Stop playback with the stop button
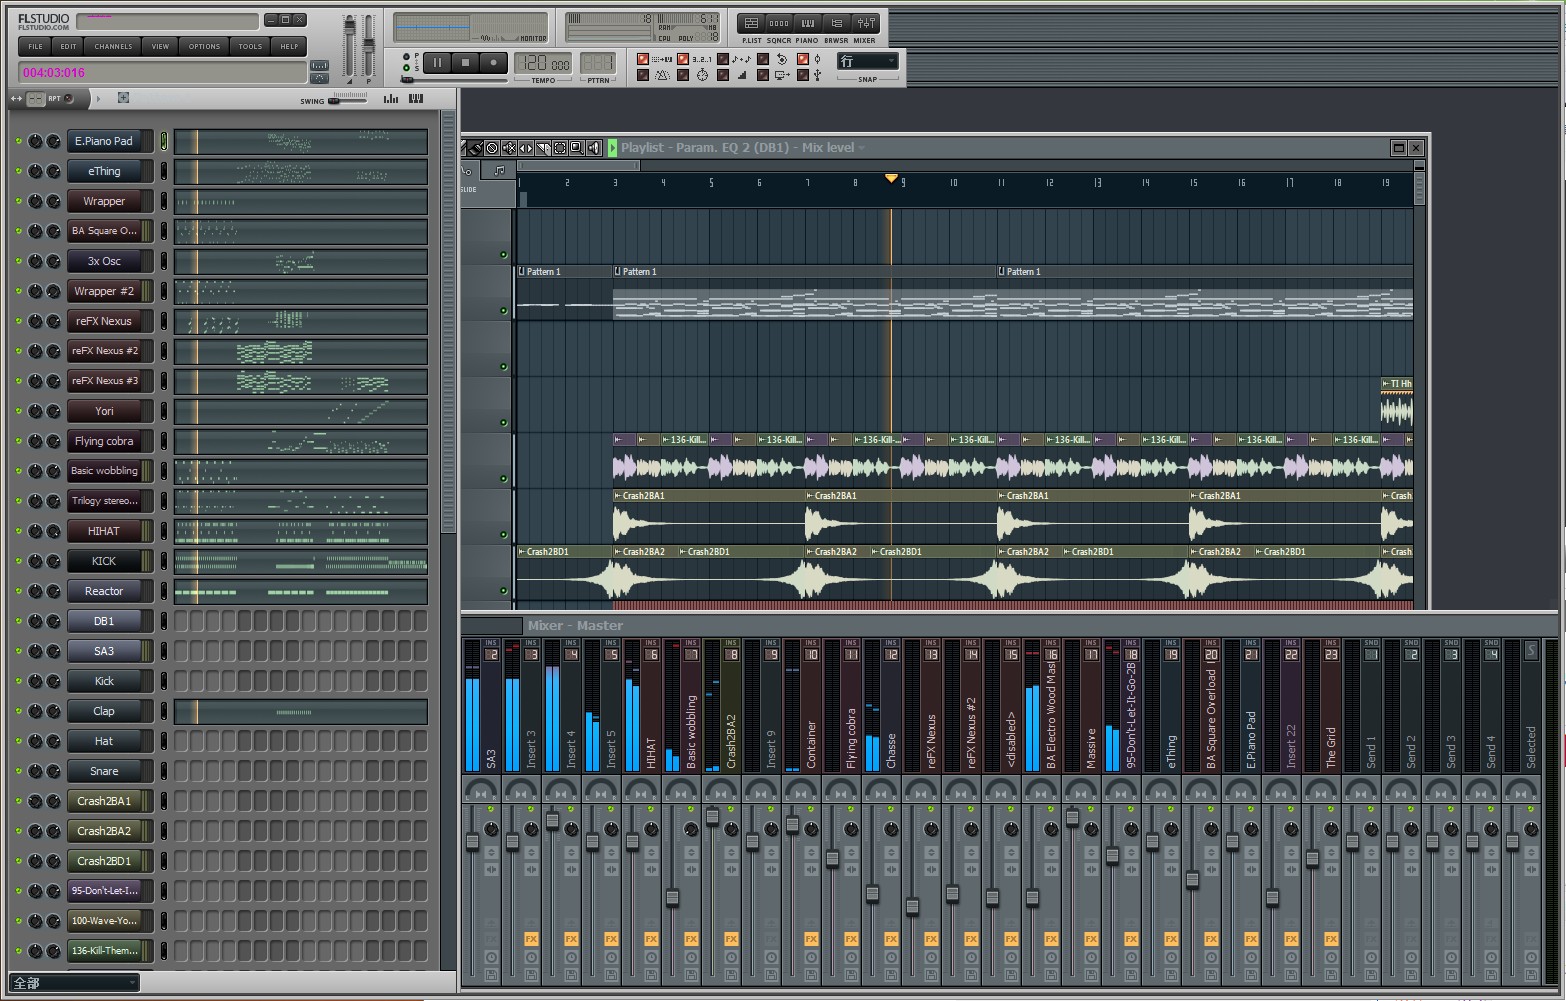Screen dimensions: 1566x1001 tap(465, 63)
